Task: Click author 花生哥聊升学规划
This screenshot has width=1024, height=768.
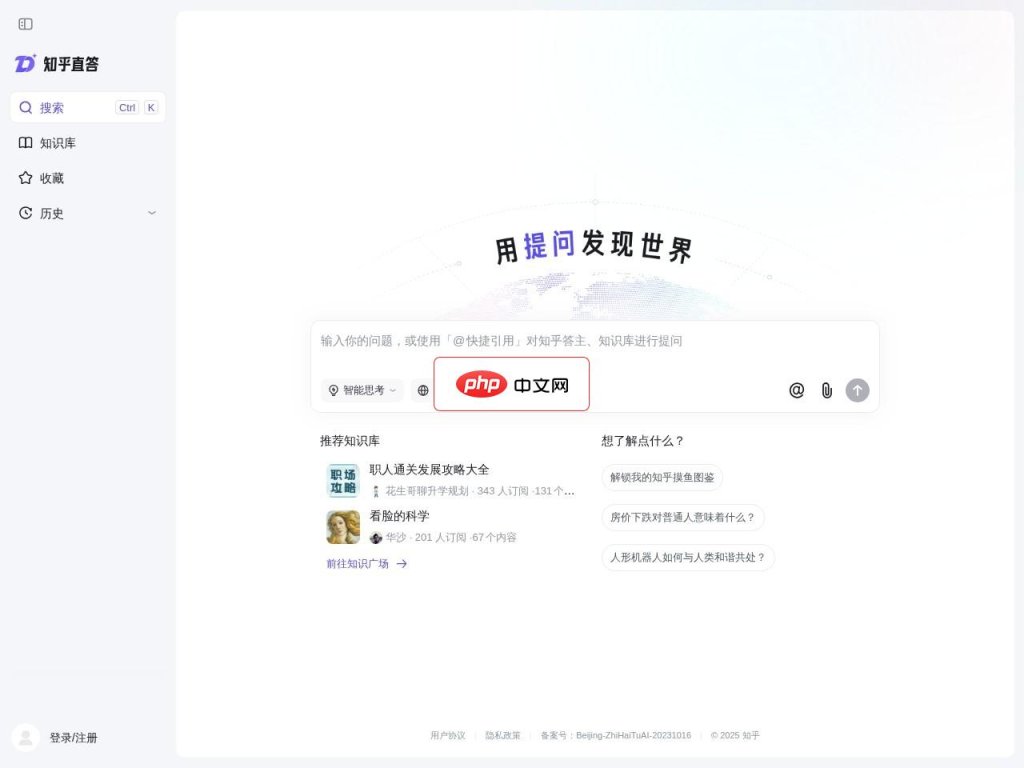Action: click(x=426, y=491)
